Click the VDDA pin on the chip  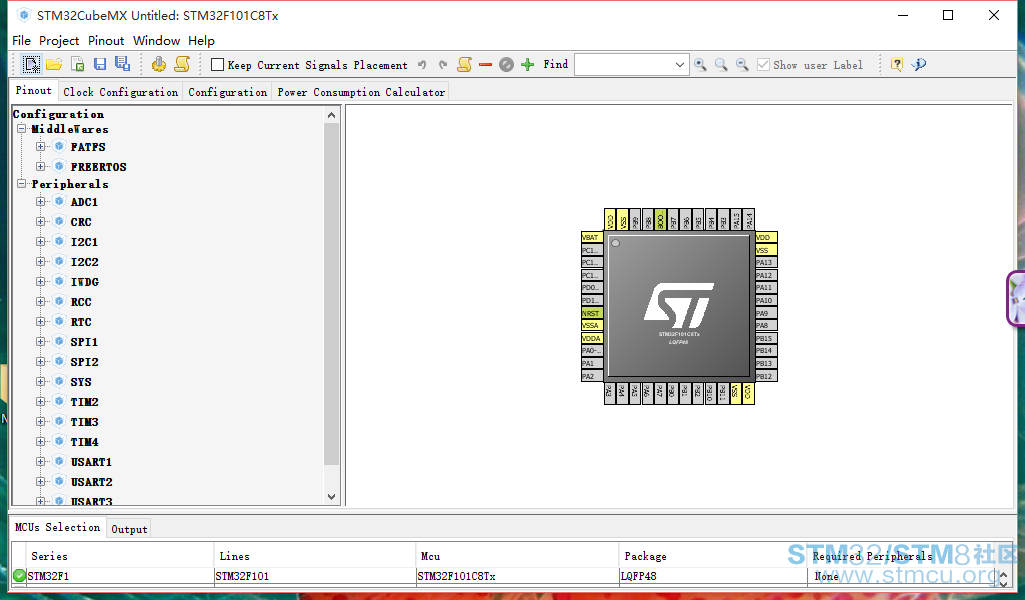pos(592,338)
